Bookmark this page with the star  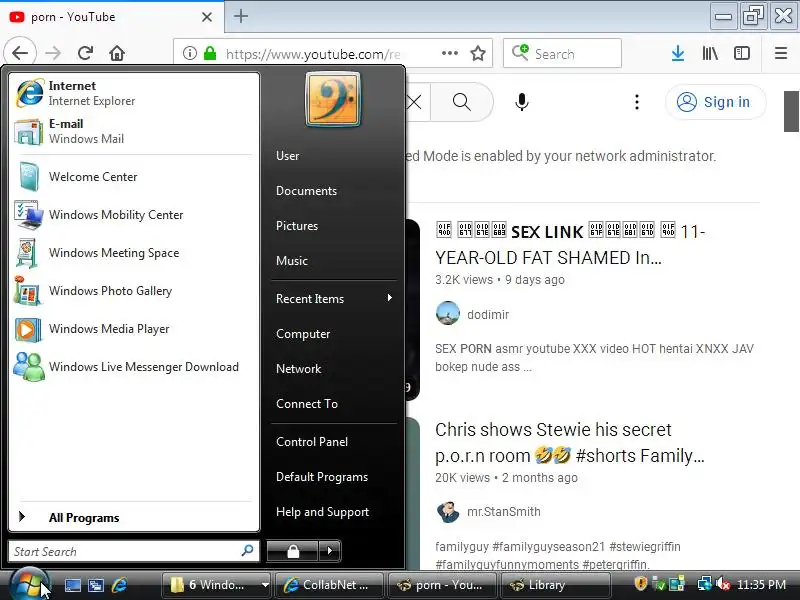tap(478, 53)
